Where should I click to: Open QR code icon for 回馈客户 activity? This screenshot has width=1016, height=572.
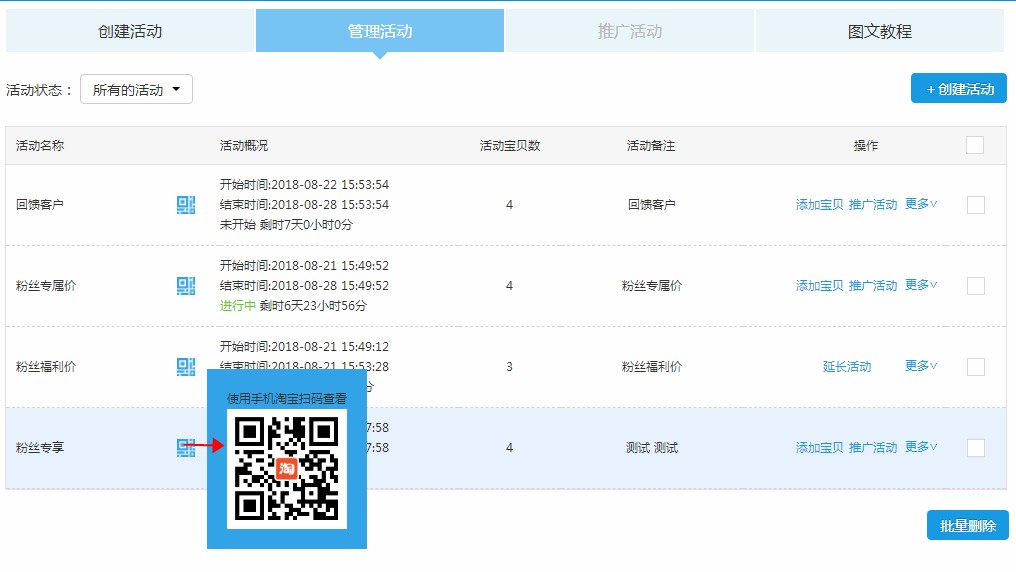[x=186, y=205]
